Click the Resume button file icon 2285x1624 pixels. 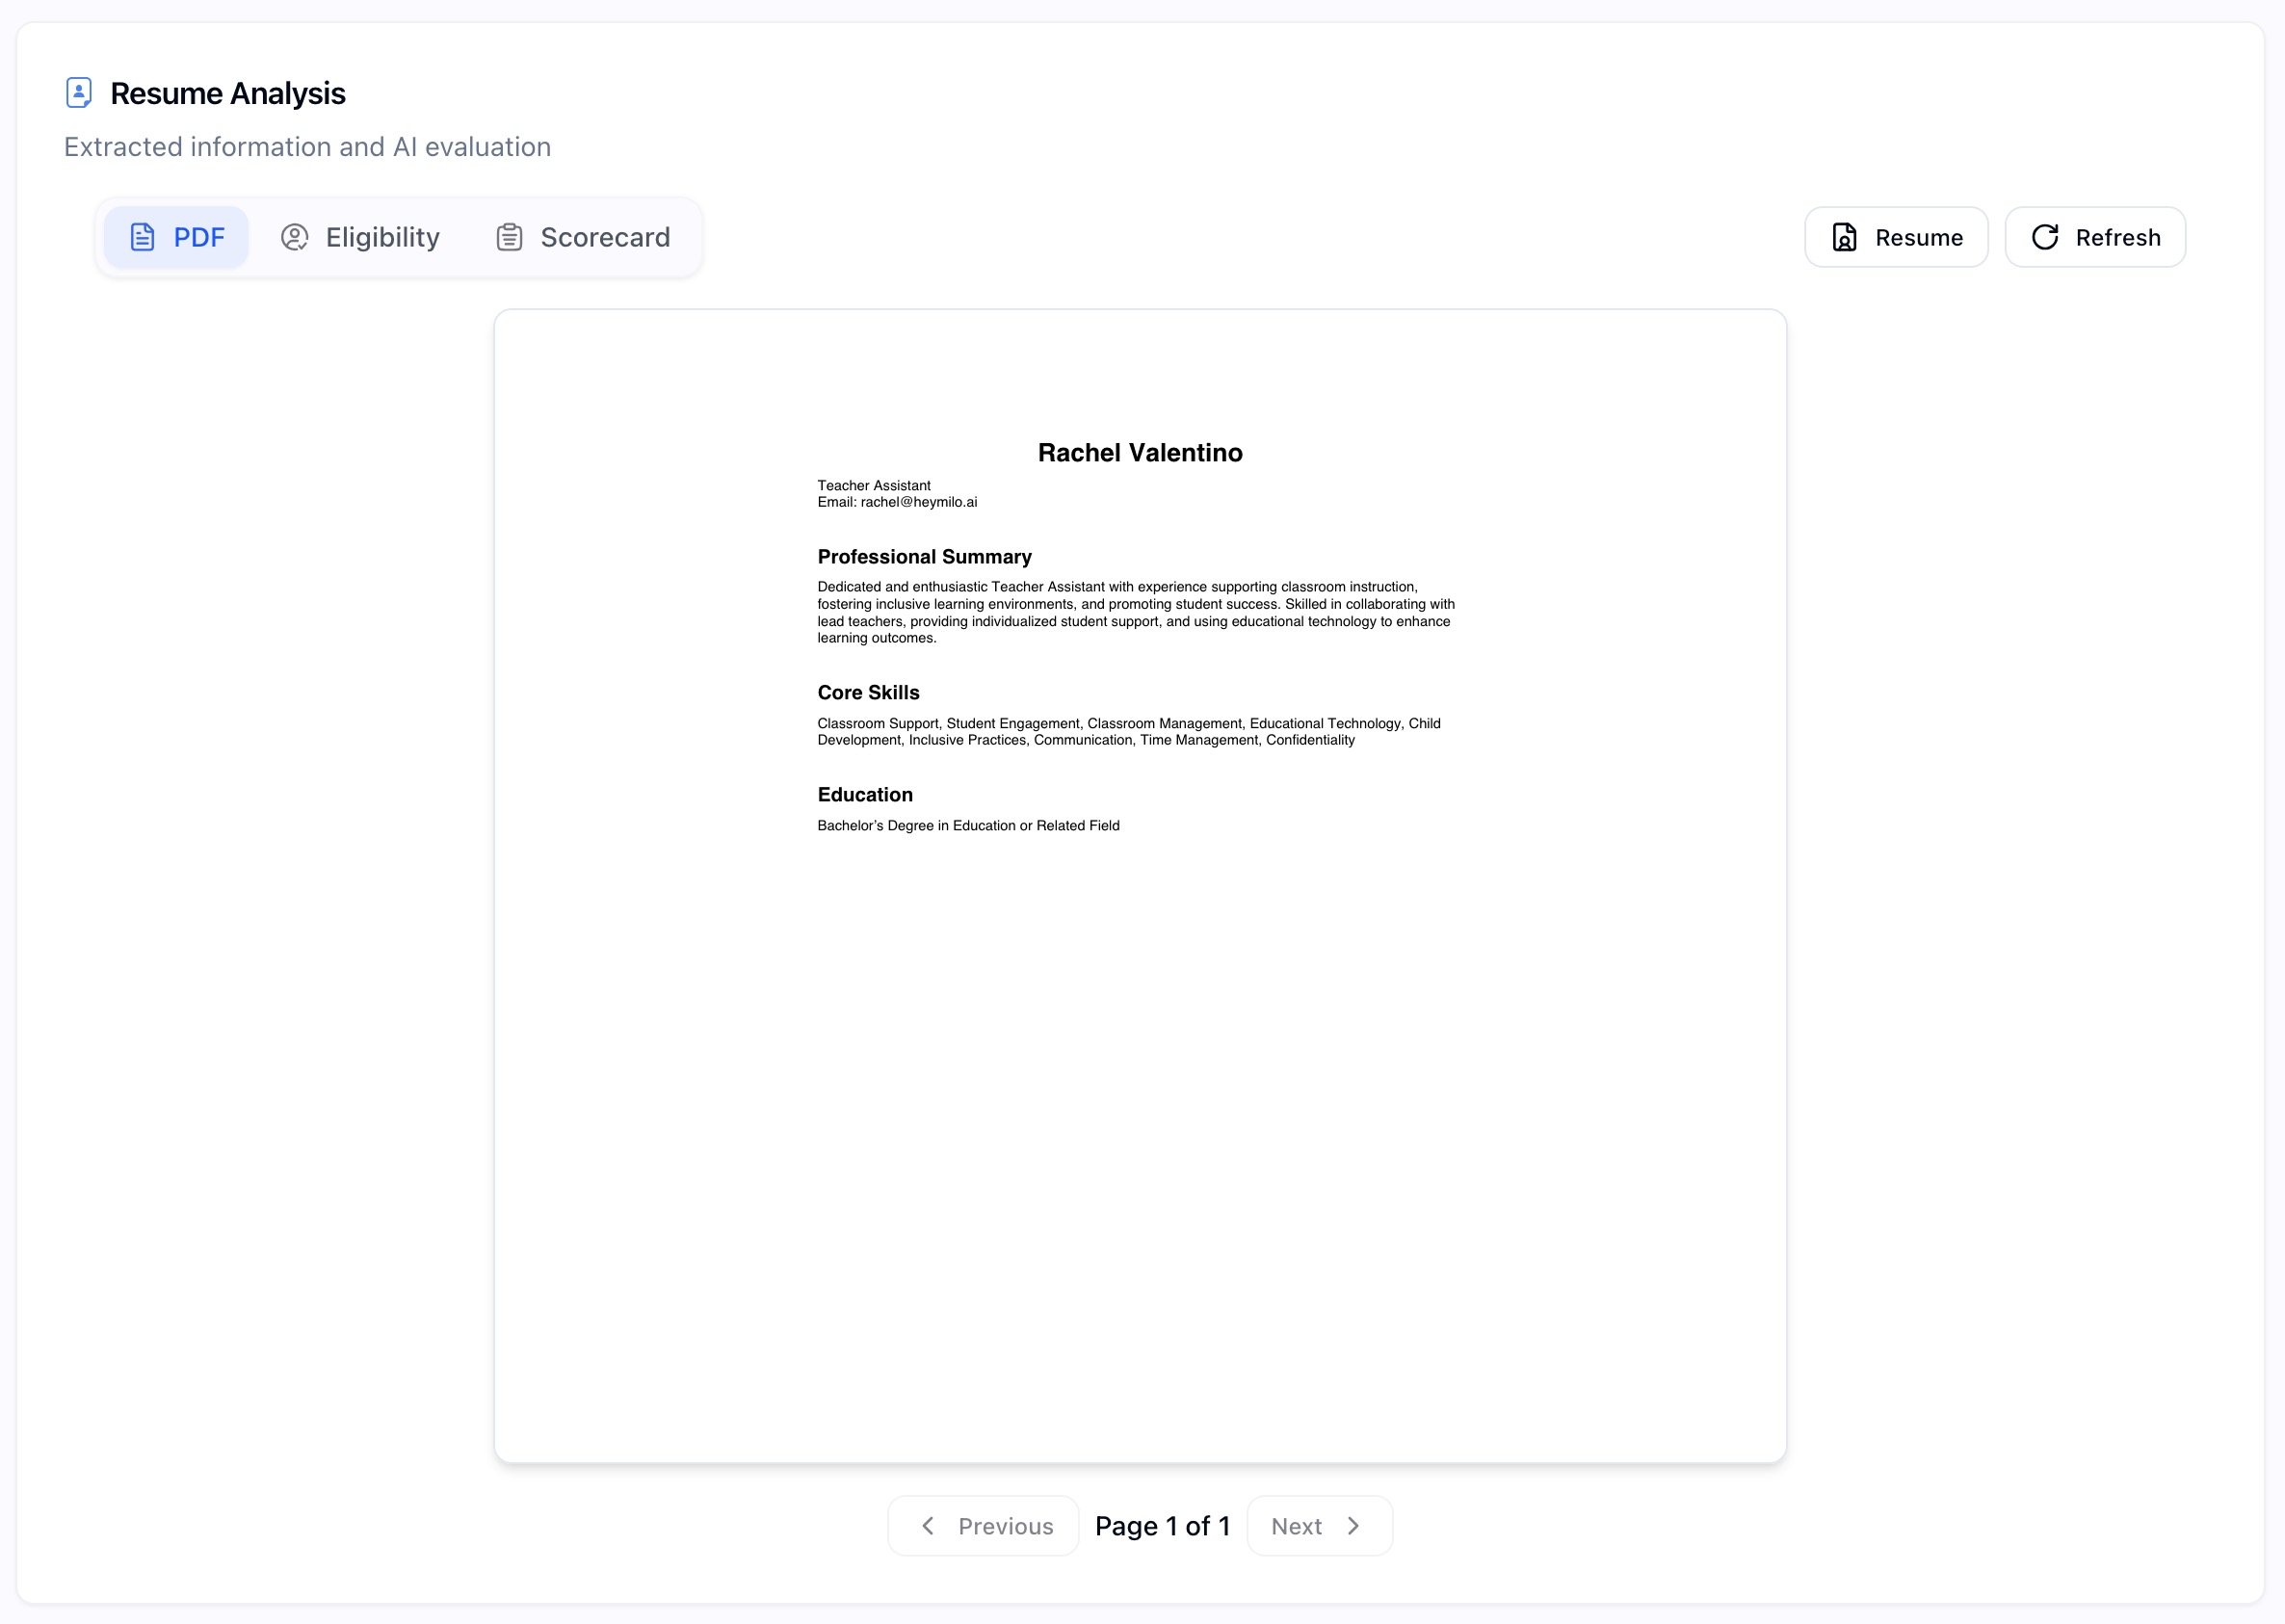(1844, 237)
